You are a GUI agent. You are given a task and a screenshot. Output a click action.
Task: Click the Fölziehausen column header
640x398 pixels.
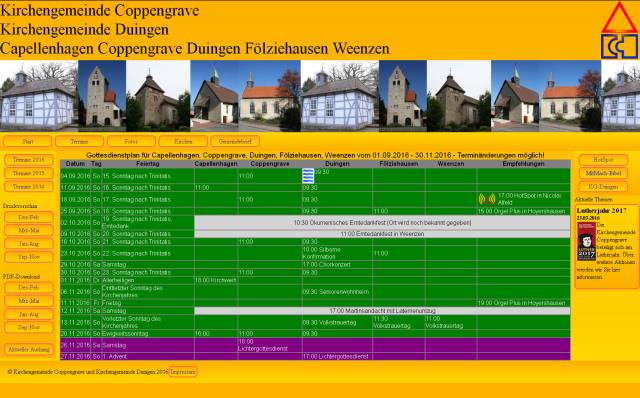399,164
